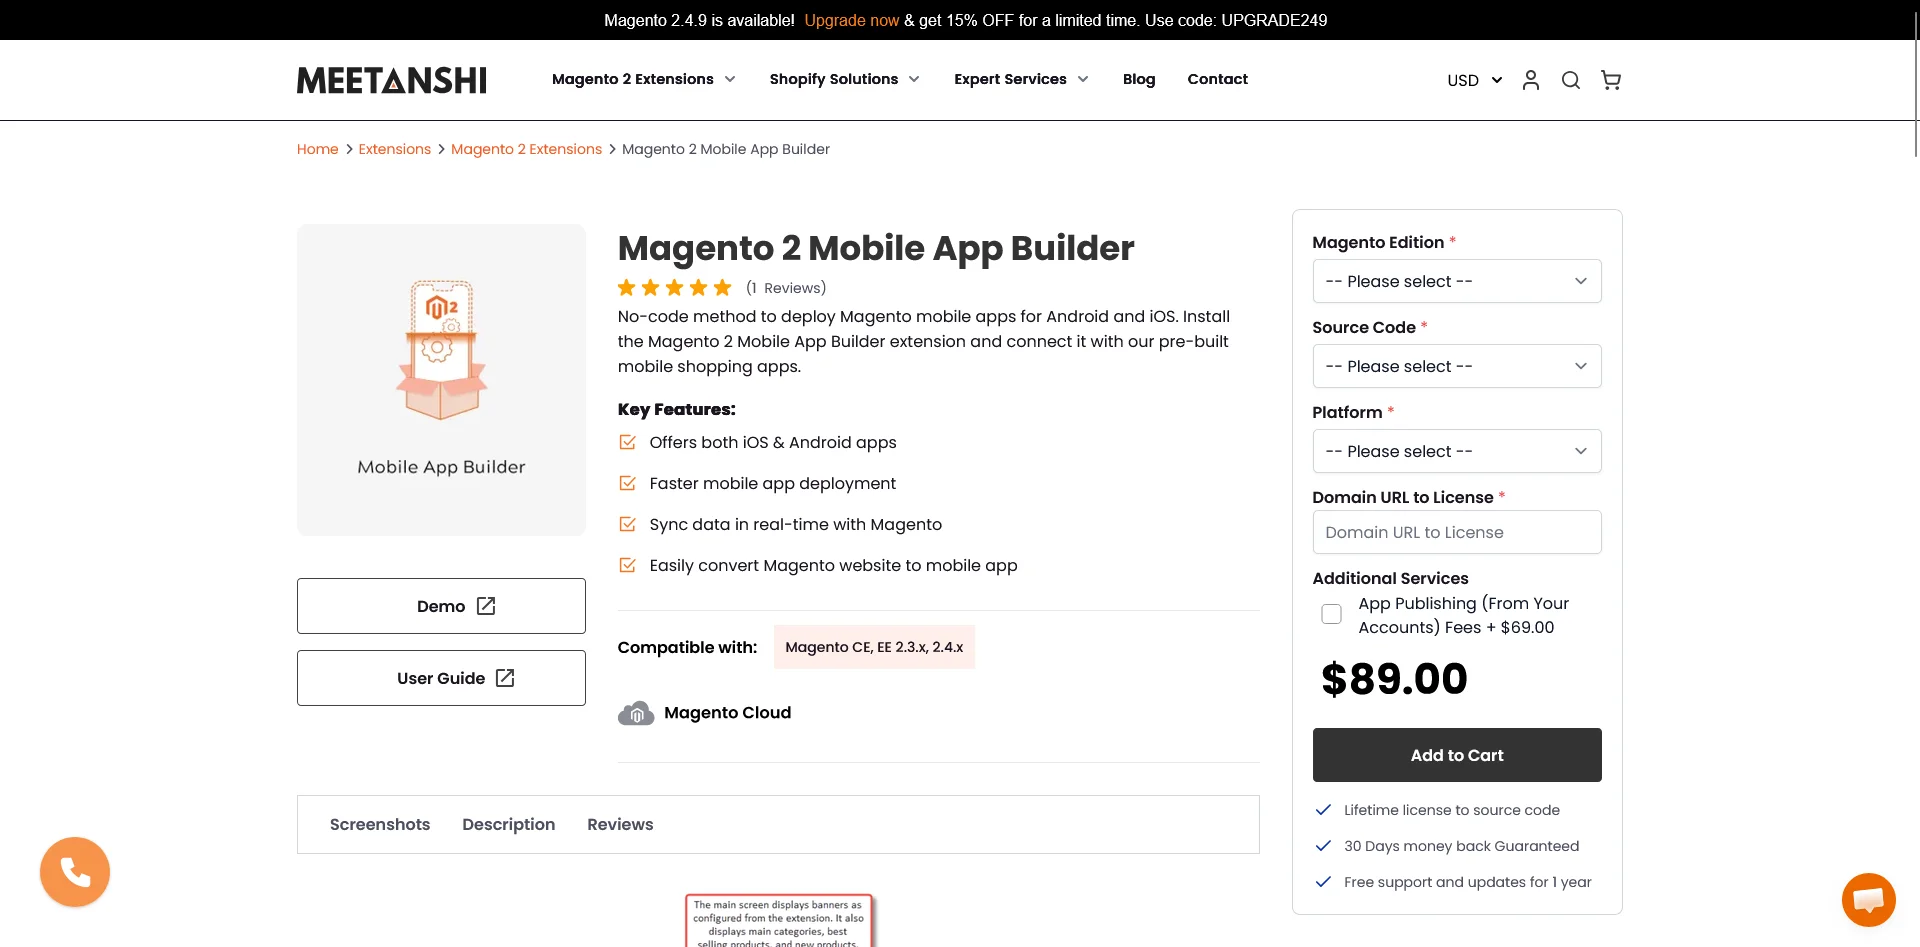Open the User Guide

point(441,678)
